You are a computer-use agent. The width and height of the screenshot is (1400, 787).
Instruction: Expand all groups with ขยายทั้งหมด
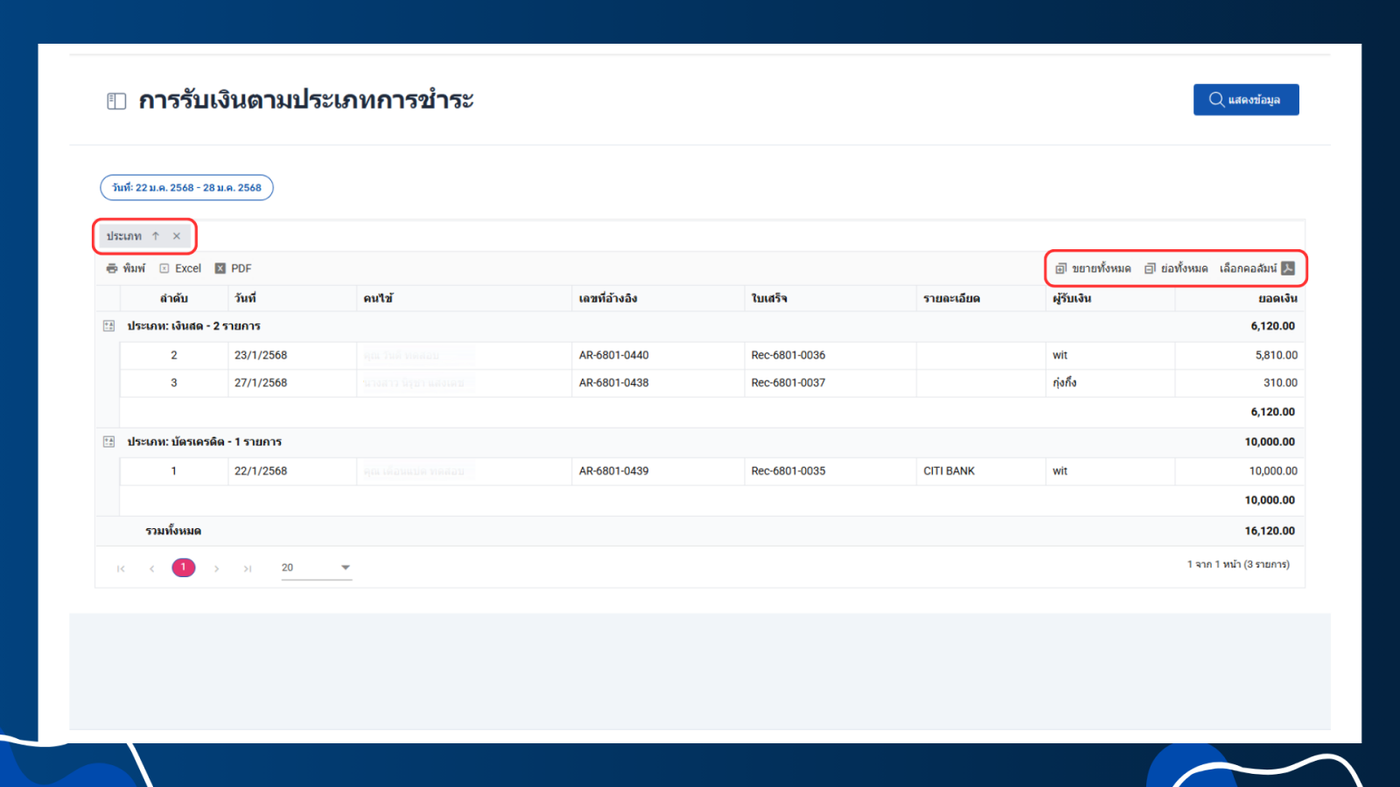point(1093,268)
